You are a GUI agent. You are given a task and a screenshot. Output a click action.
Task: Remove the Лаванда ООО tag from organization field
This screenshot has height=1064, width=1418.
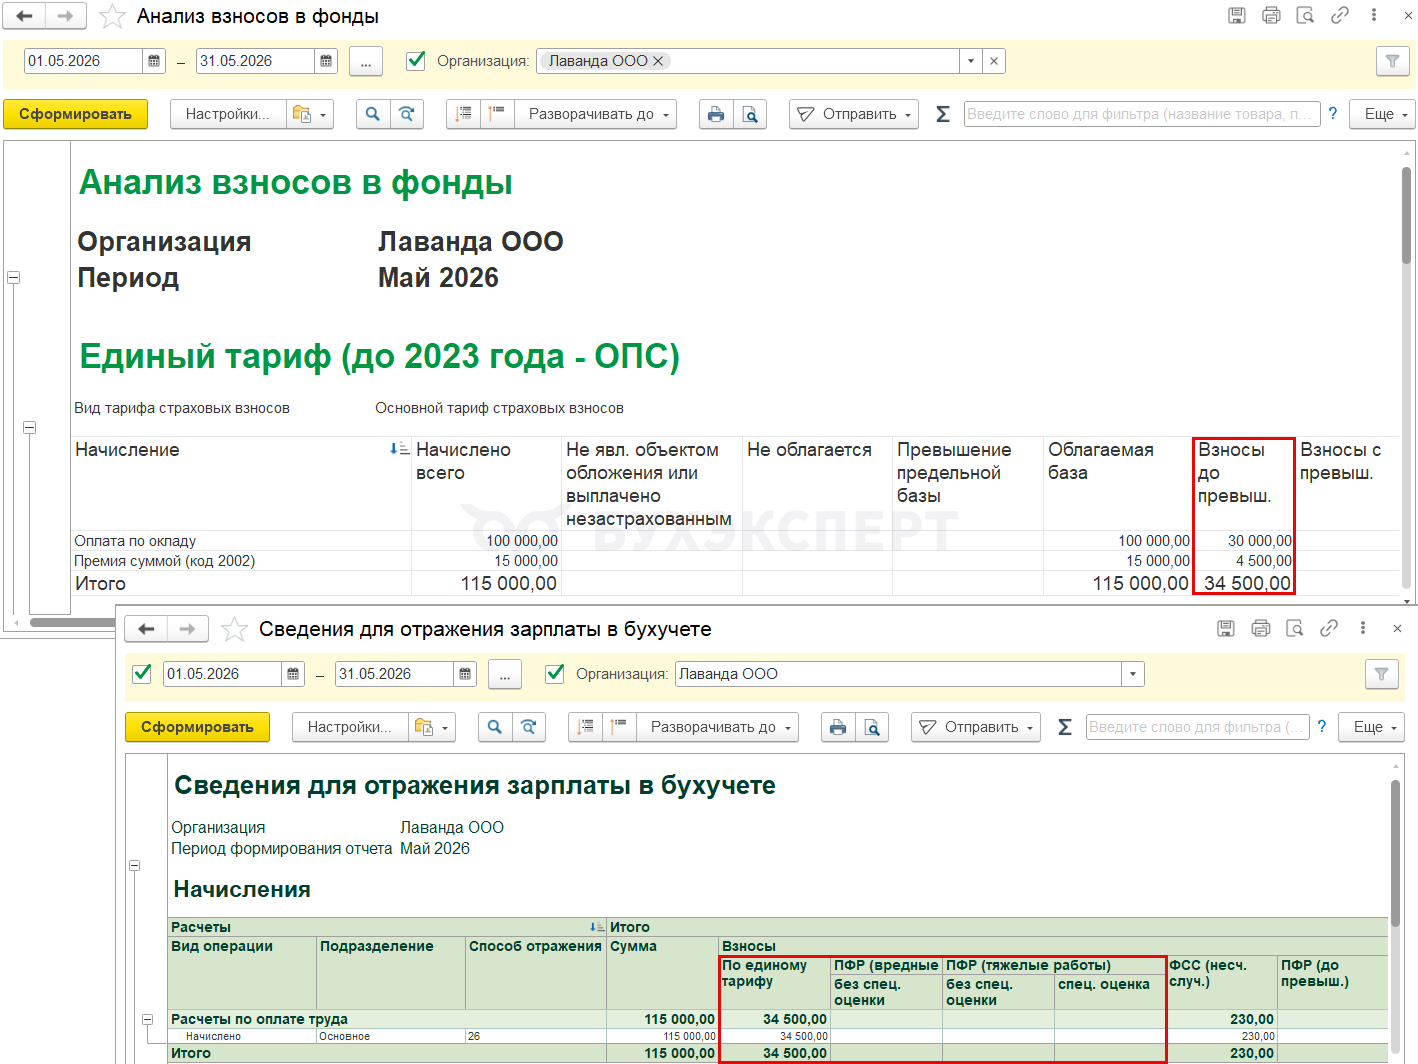pyautogui.click(x=658, y=61)
